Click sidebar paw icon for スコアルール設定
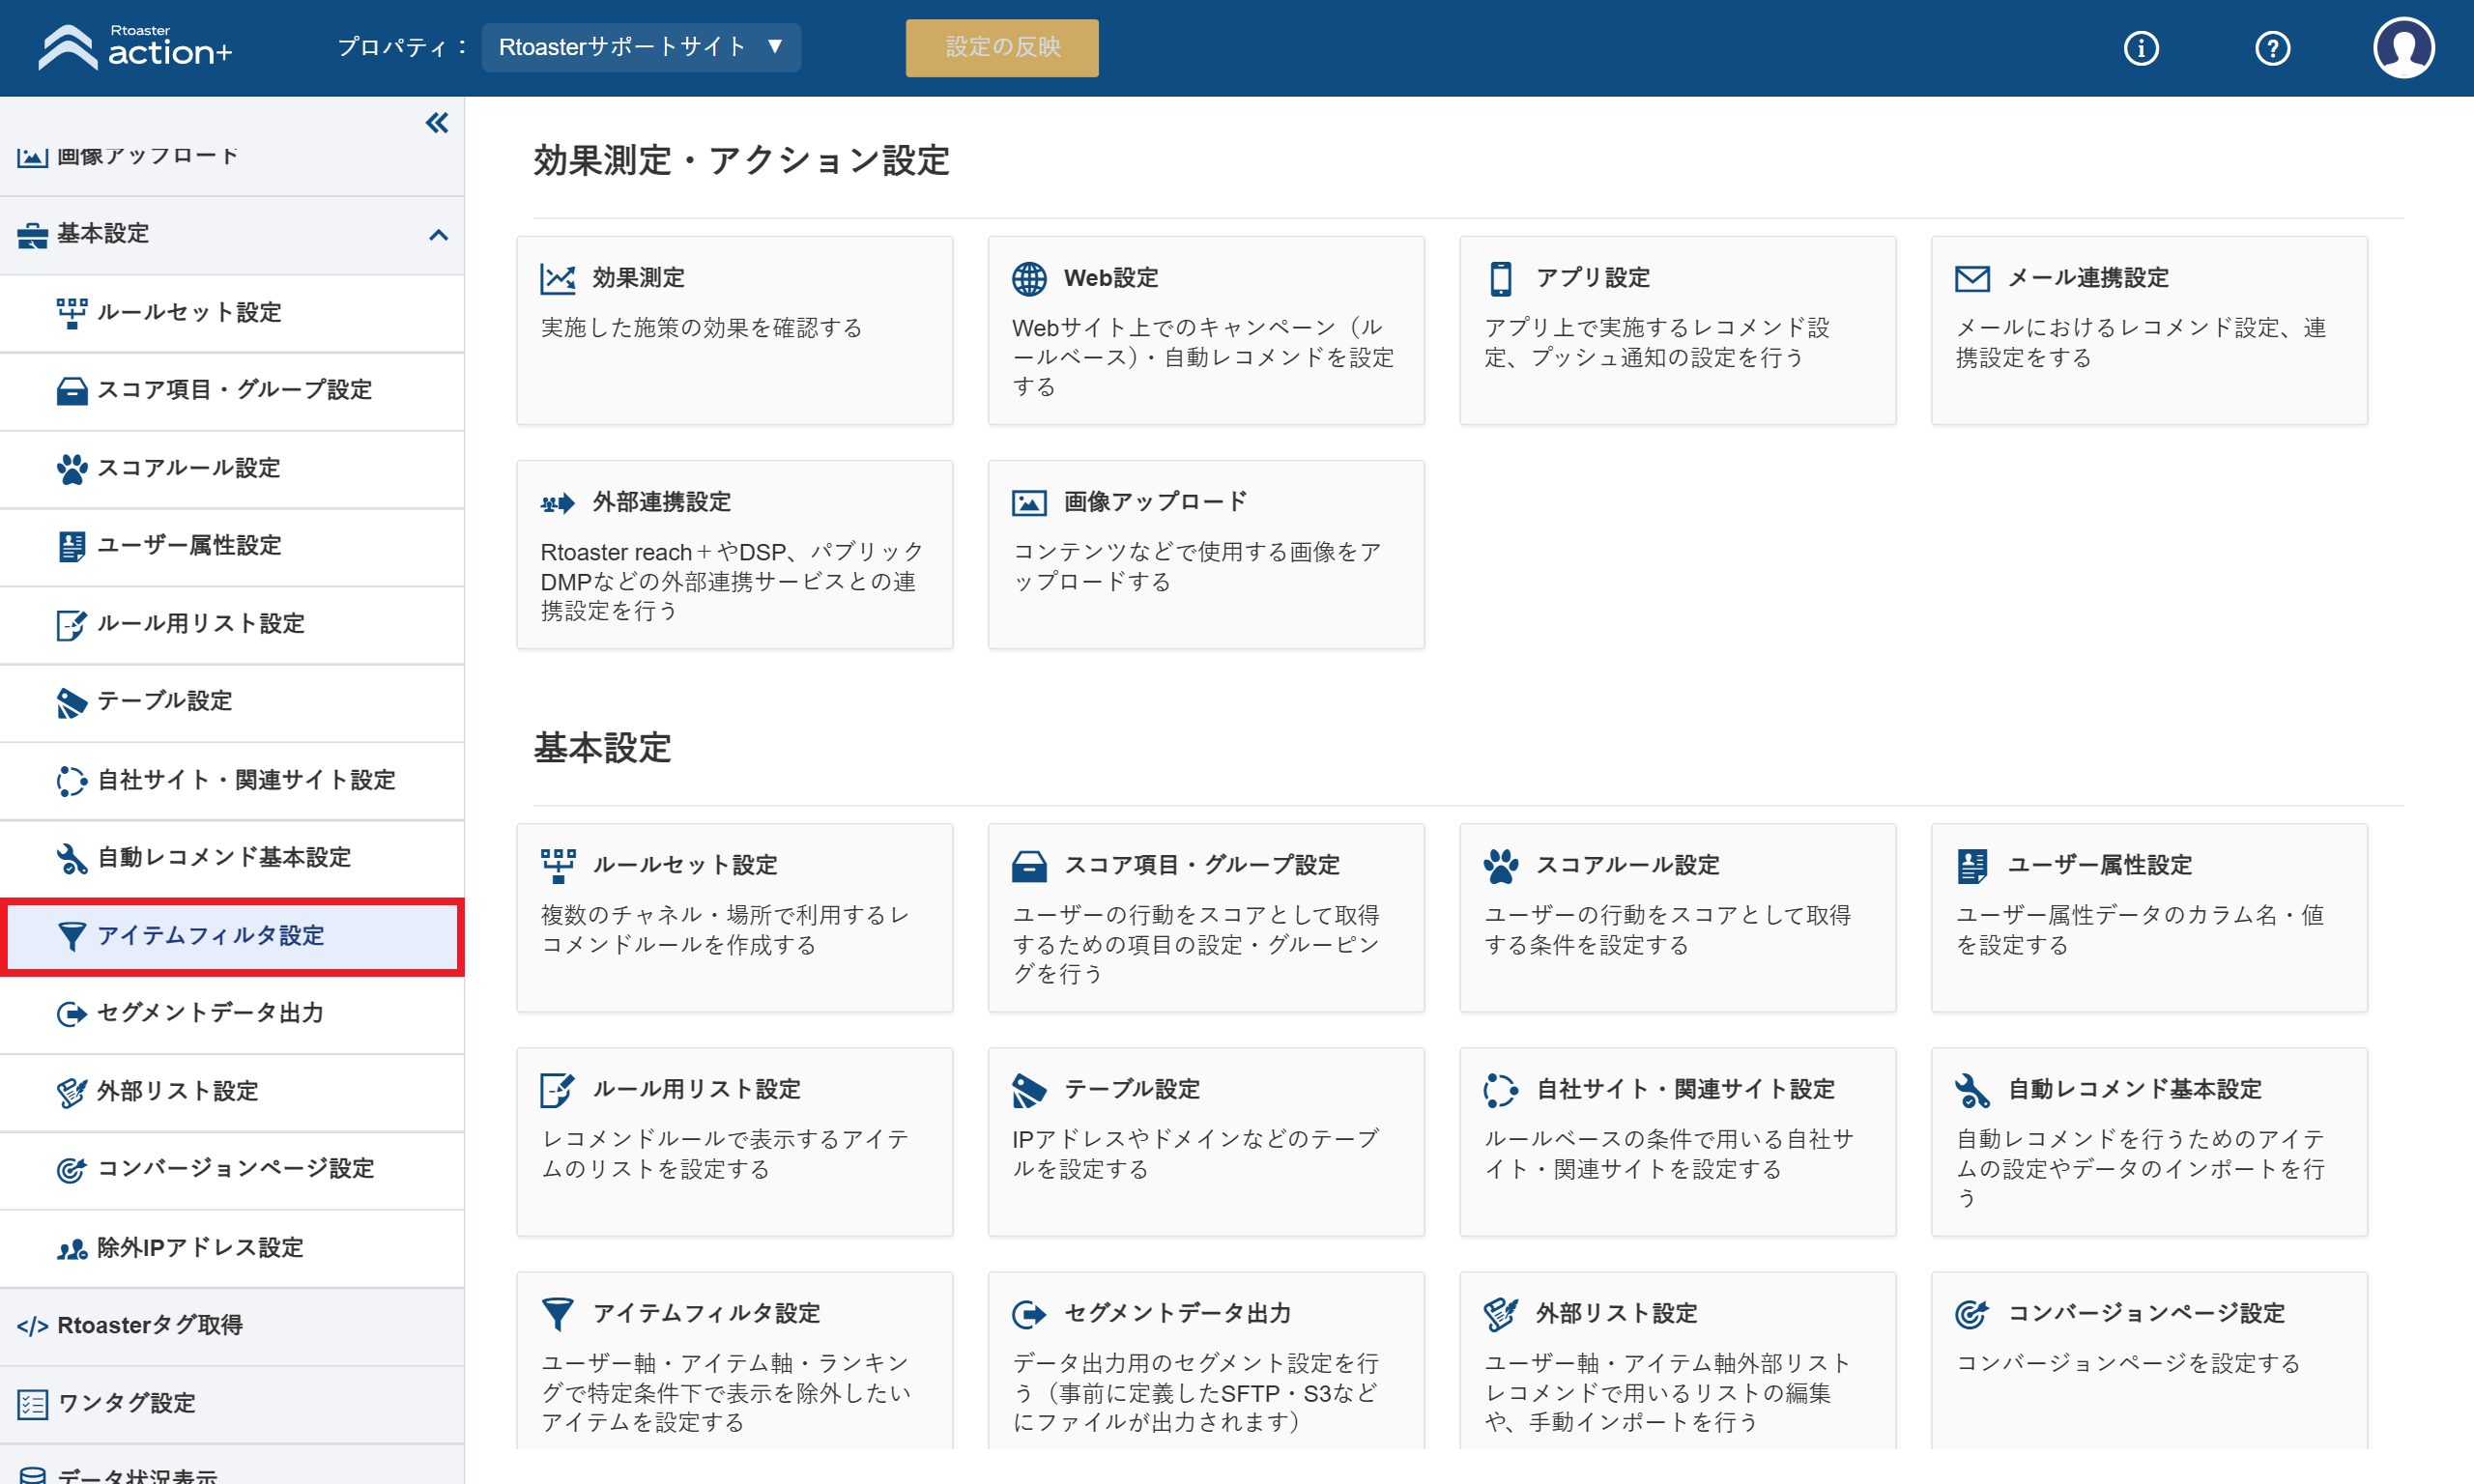The width and height of the screenshot is (2474, 1484). [71, 469]
